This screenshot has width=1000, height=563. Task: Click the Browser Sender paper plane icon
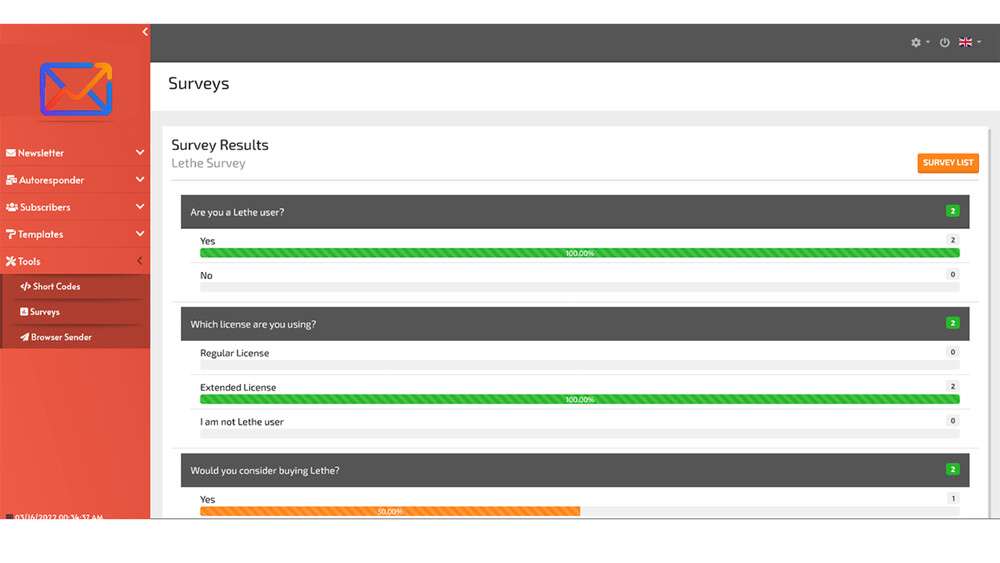(x=24, y=337)
